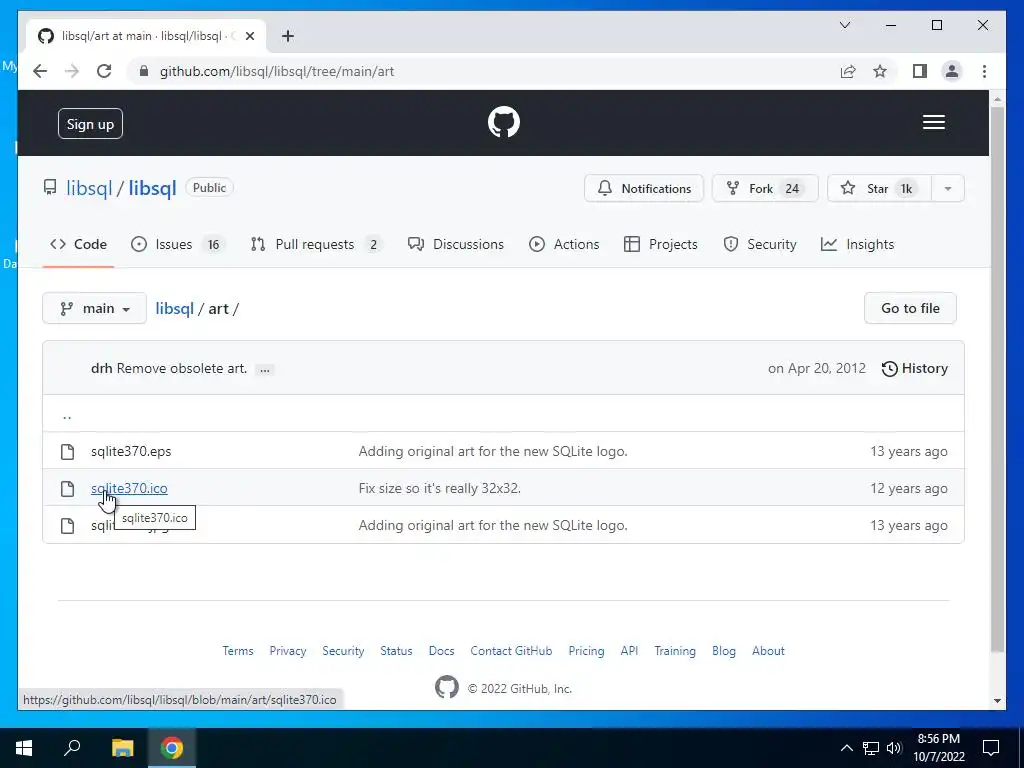Image resolution: width=1024 pixels, height=768 pixels.
Task: Open the Security tab
Action: [x=760, y=244]
